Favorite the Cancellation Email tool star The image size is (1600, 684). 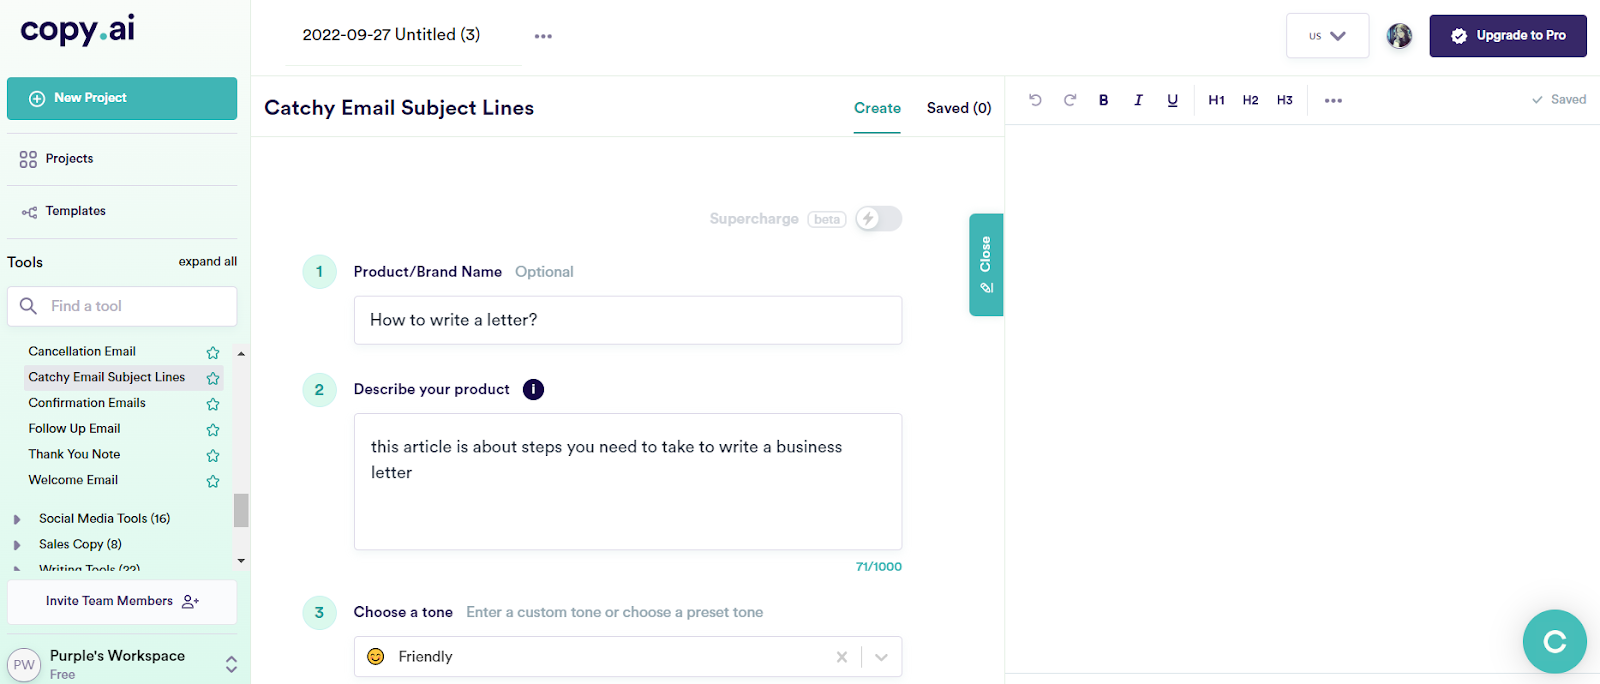[x=213, y=352]
